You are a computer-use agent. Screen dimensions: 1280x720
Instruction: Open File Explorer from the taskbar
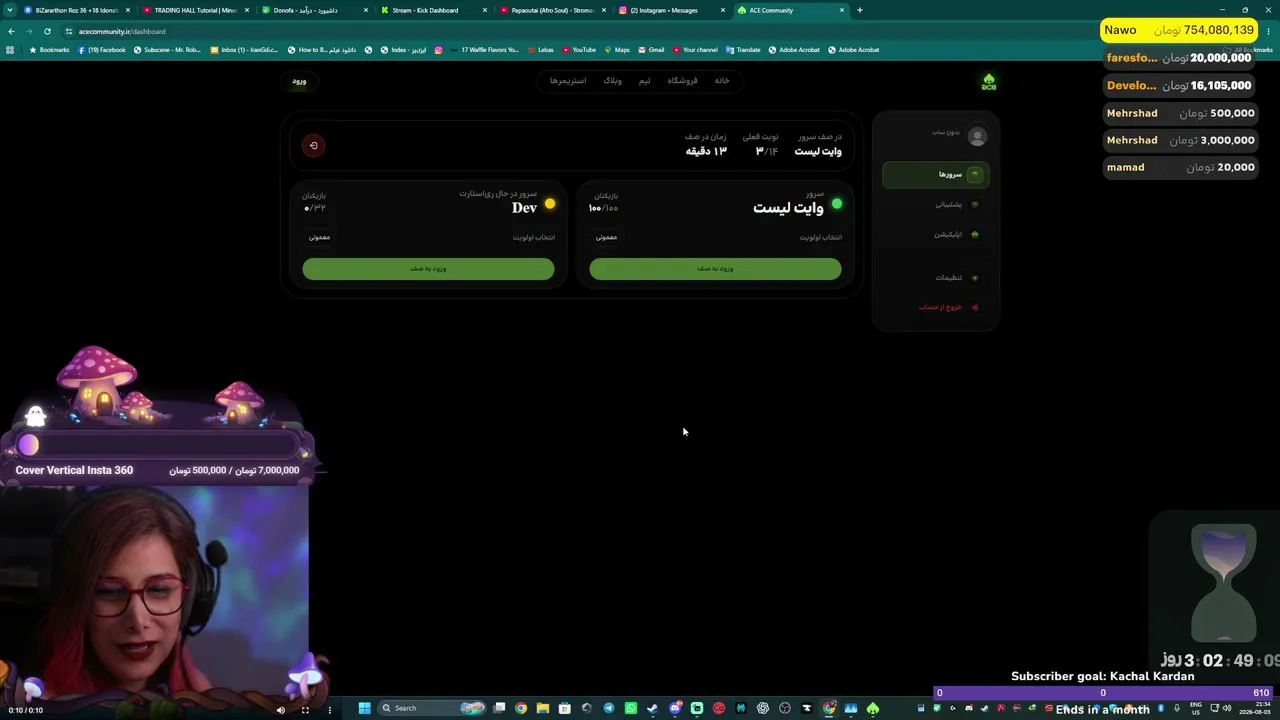point(543,709)
